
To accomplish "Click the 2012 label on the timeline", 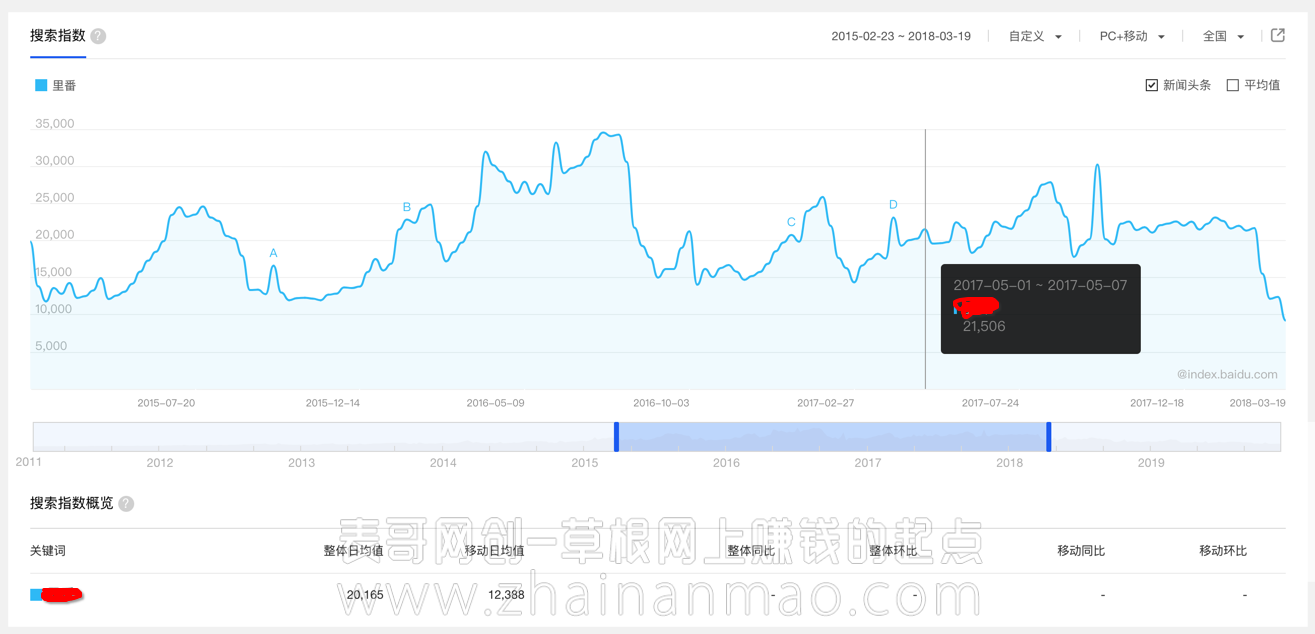I will [159, 462].
